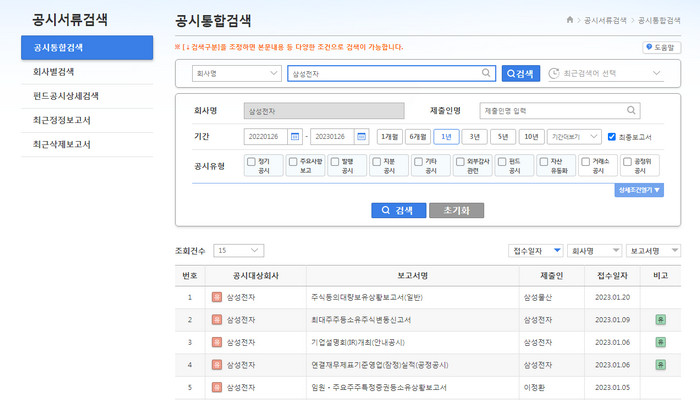The height and width of the screenshot is (400, 700).
Task: Toggle the 펀드공시 checkbox
Action: coord(502,162)
